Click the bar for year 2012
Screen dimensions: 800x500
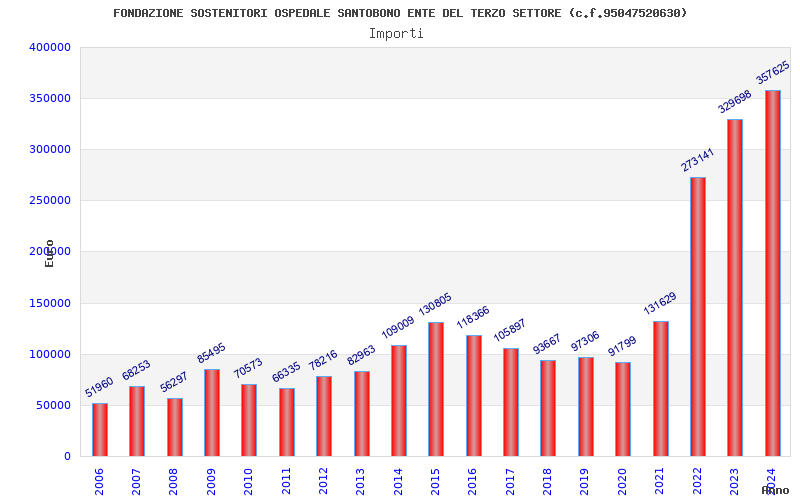[x=324, y=416]
